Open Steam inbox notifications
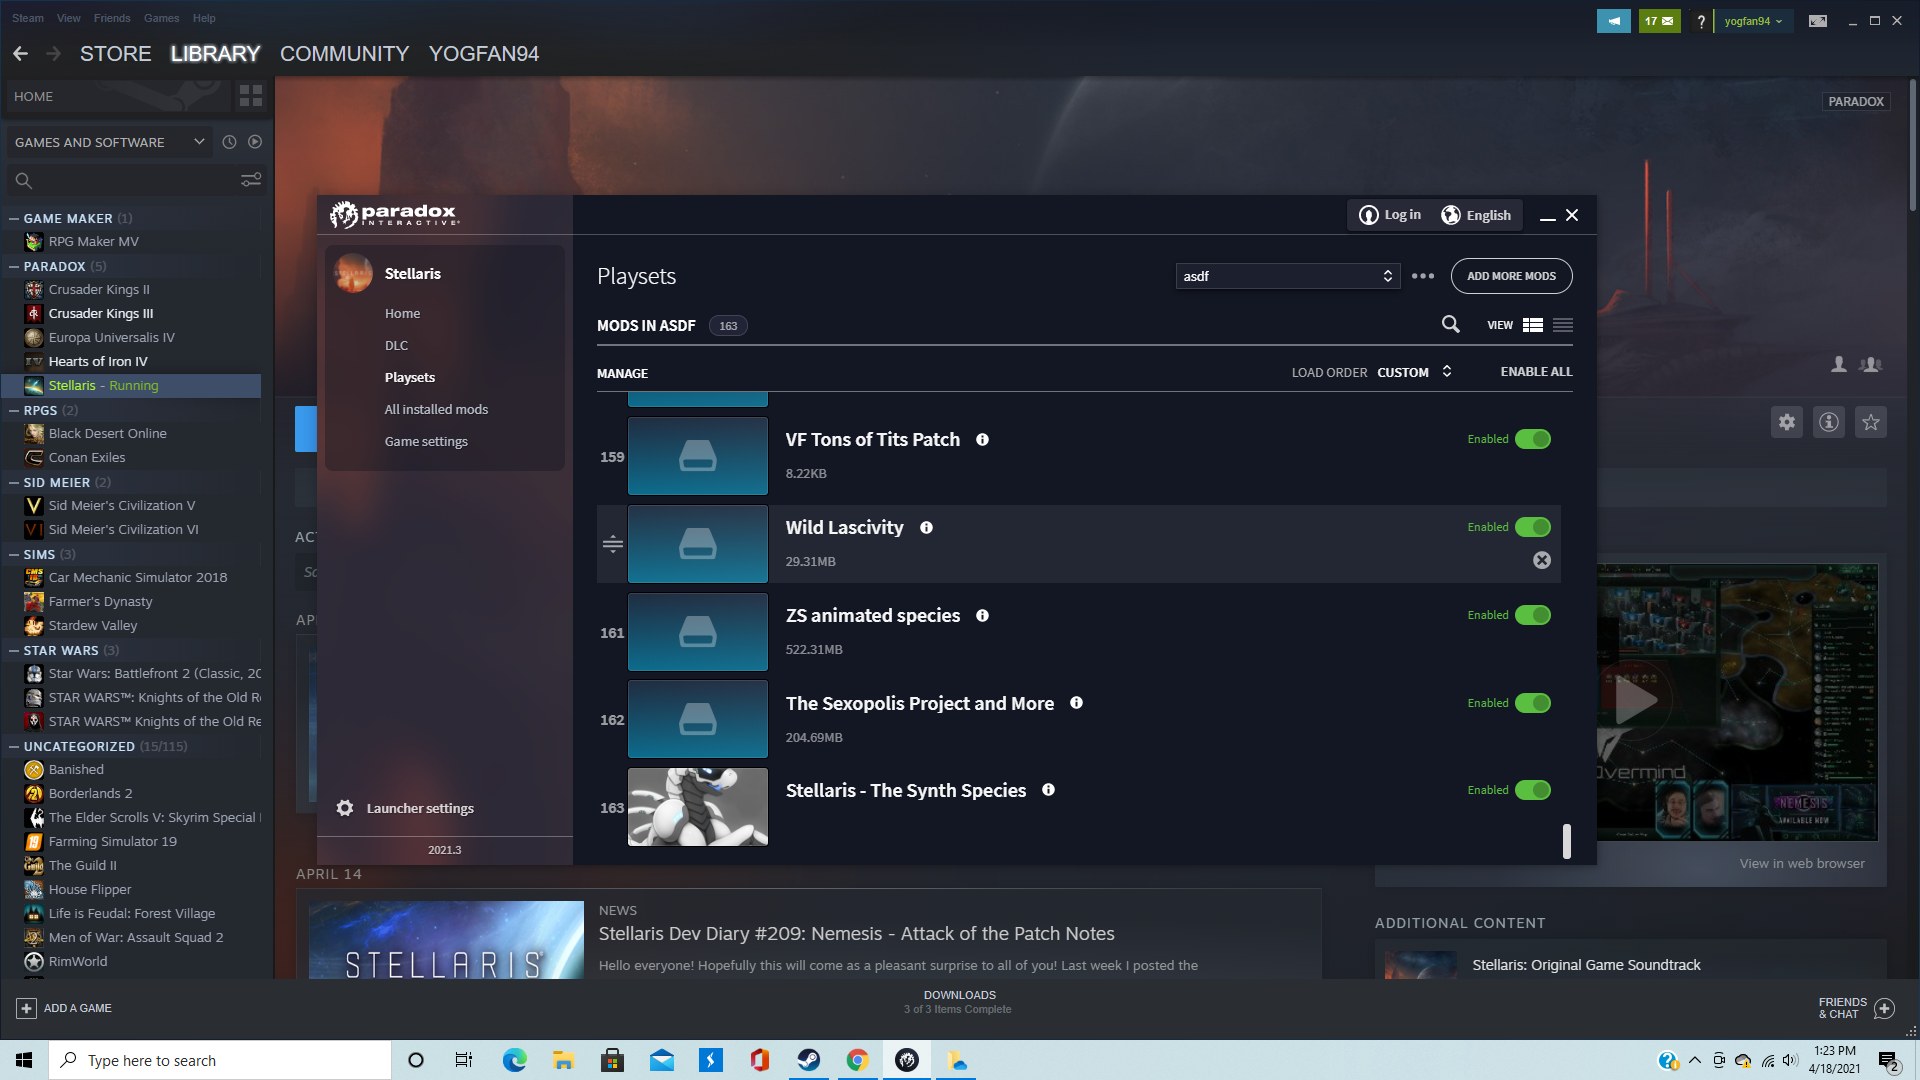Screen dimensions: 1920x1080 [x=1659, y=21]
